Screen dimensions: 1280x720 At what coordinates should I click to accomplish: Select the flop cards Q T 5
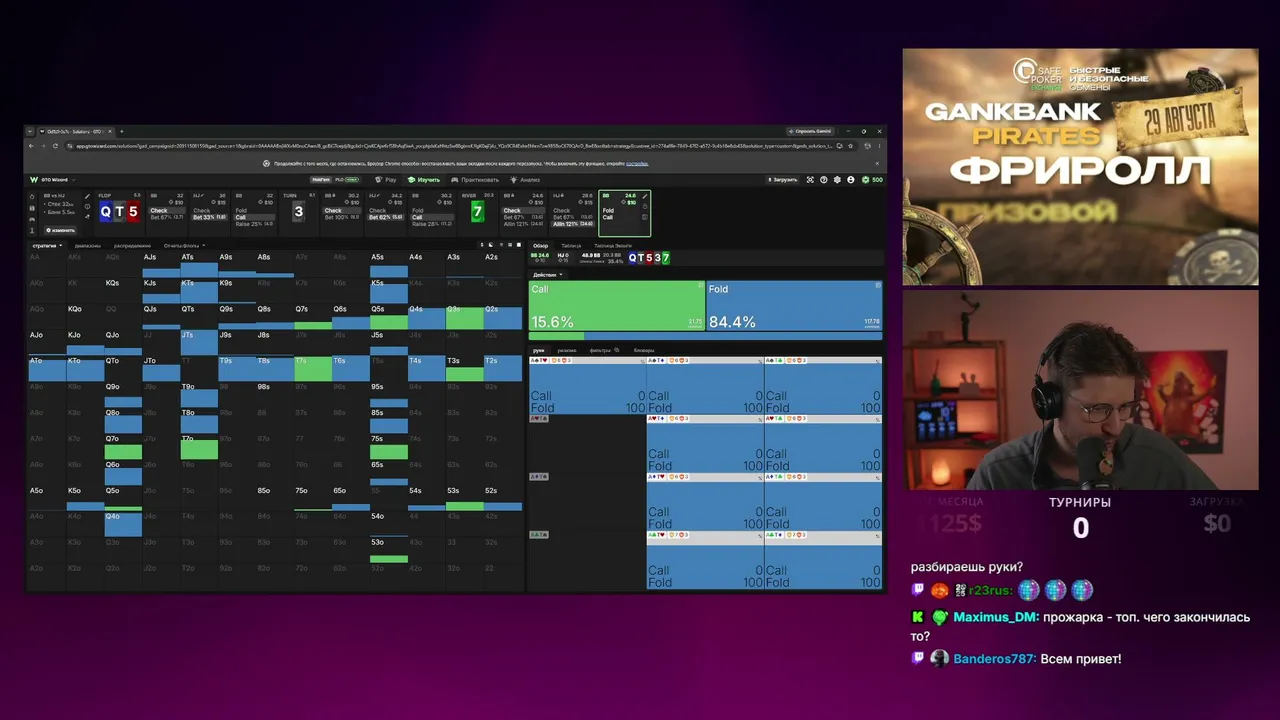tap(119, 211)
